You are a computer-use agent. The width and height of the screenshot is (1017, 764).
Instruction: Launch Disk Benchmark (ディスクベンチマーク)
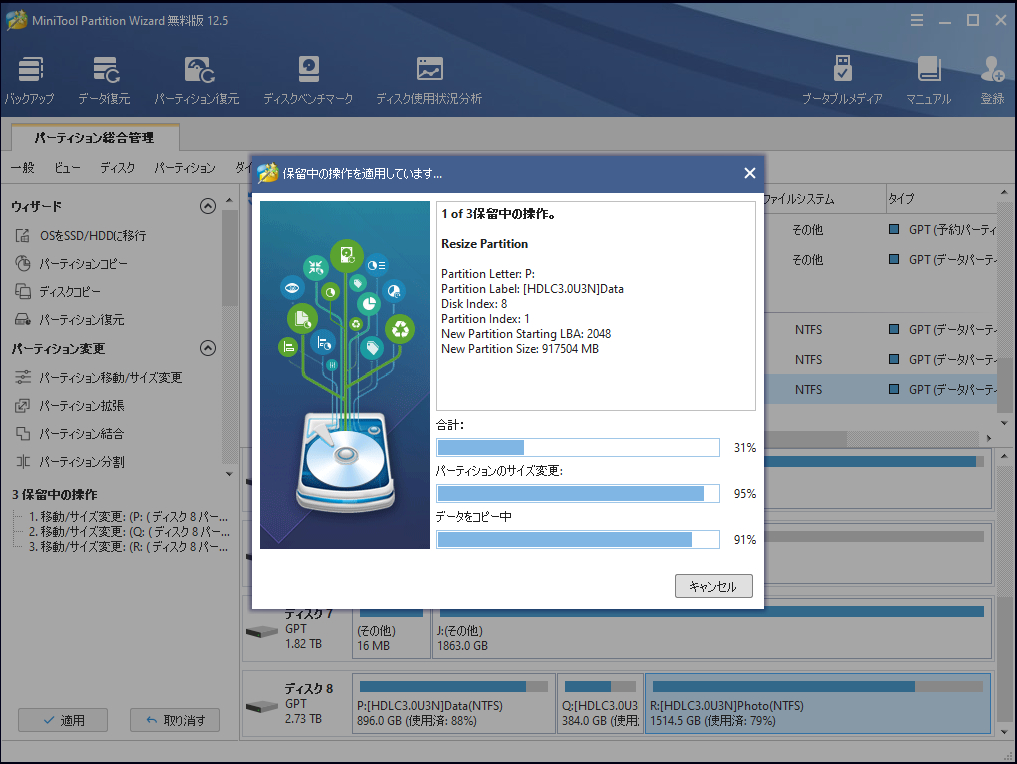[308, 80]
